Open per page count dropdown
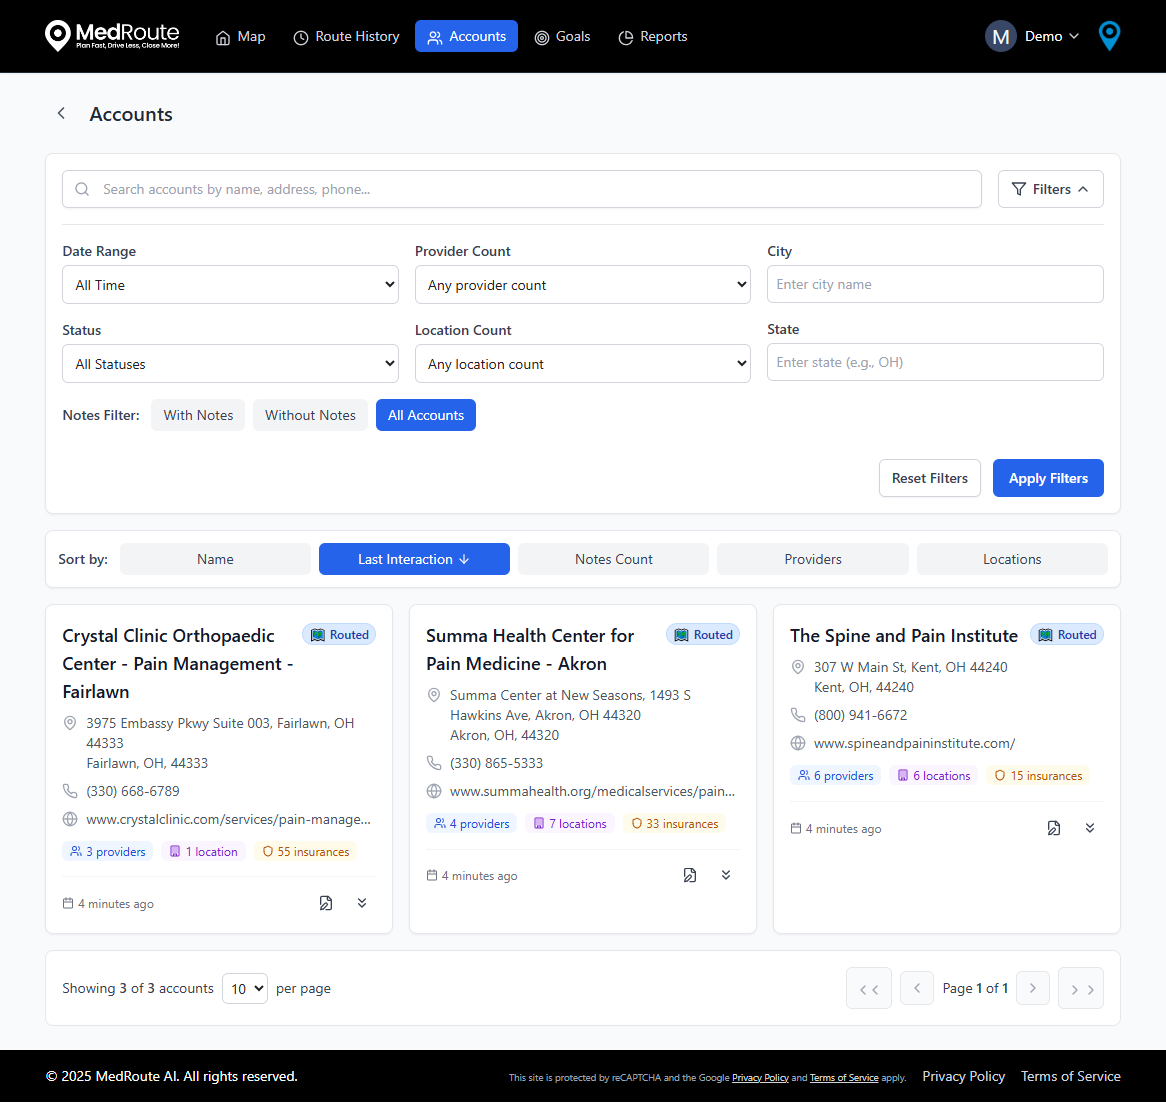 245,988
